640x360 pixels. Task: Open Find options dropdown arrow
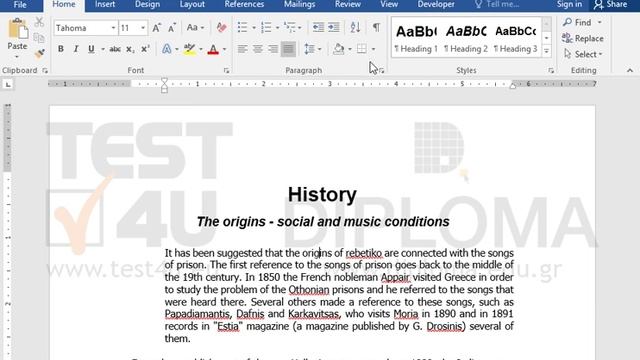[600, 22]
